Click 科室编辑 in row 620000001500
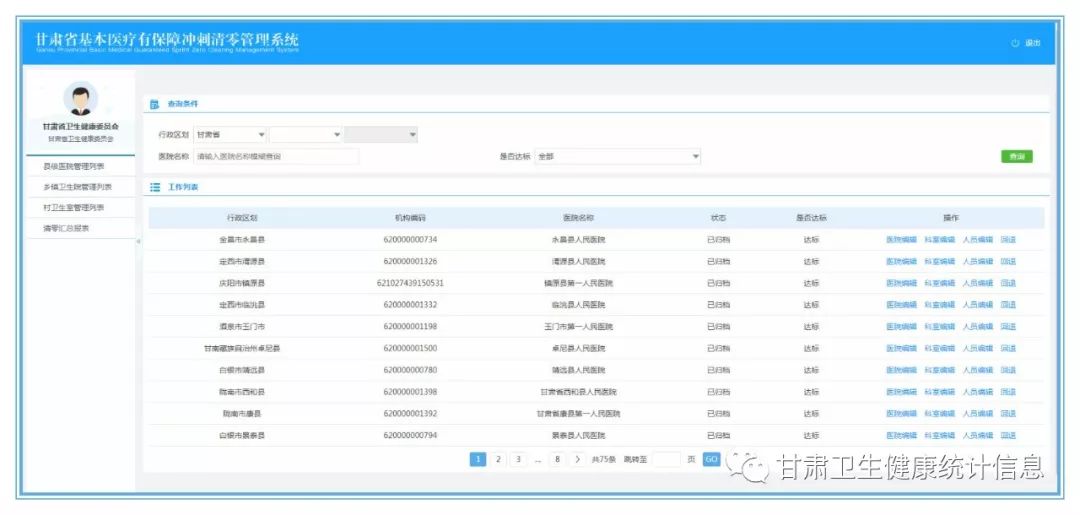 [939, 348]
